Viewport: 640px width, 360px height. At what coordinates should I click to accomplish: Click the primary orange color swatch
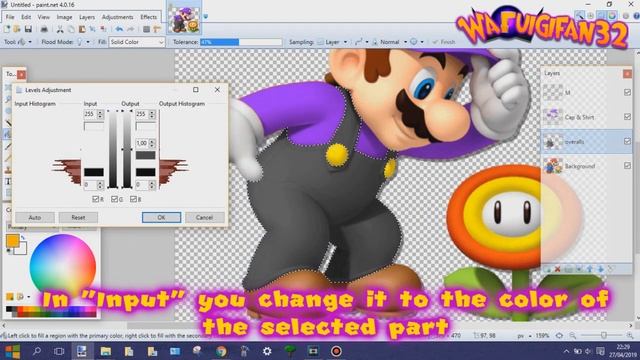[x=12, y=241]
